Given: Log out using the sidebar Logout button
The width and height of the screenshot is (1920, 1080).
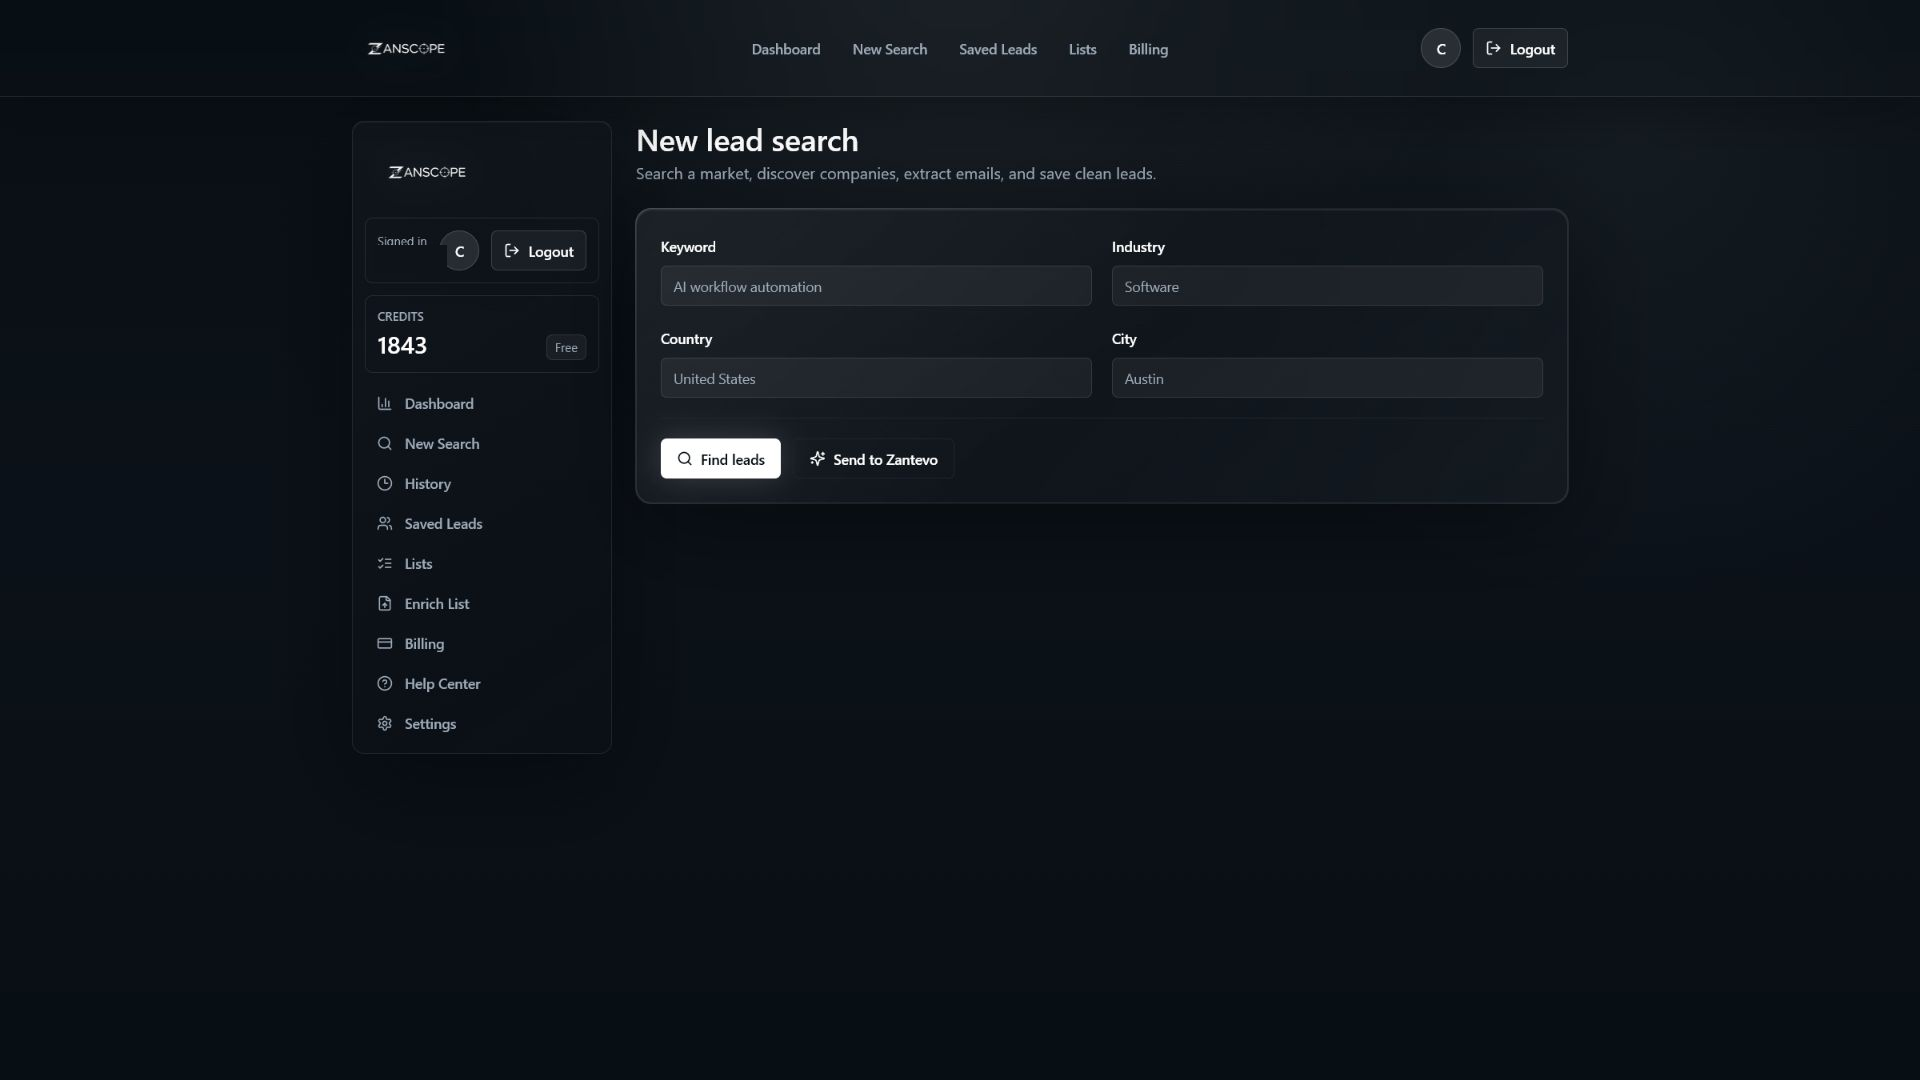Looking at the screenshot, I should click(x=538, y=251).
